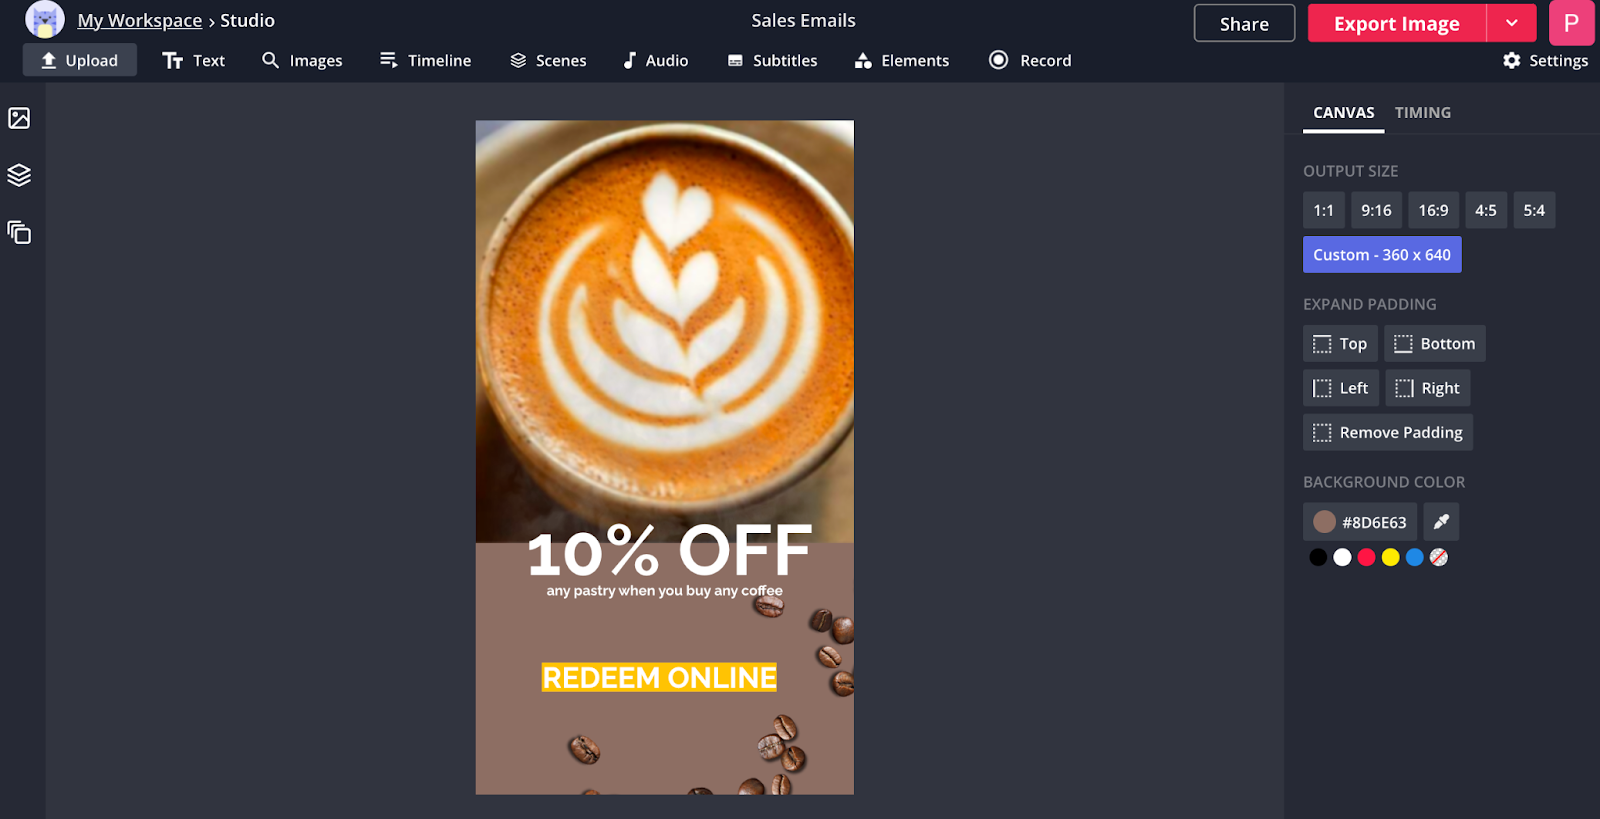Screen dimensions: 1600x819
Task: Open the Elements shapes tool
Action: (901, 60)
